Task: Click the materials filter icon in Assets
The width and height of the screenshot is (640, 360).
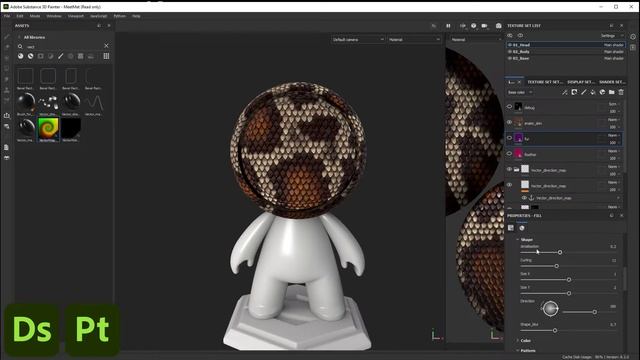Action: pos(20,56)
